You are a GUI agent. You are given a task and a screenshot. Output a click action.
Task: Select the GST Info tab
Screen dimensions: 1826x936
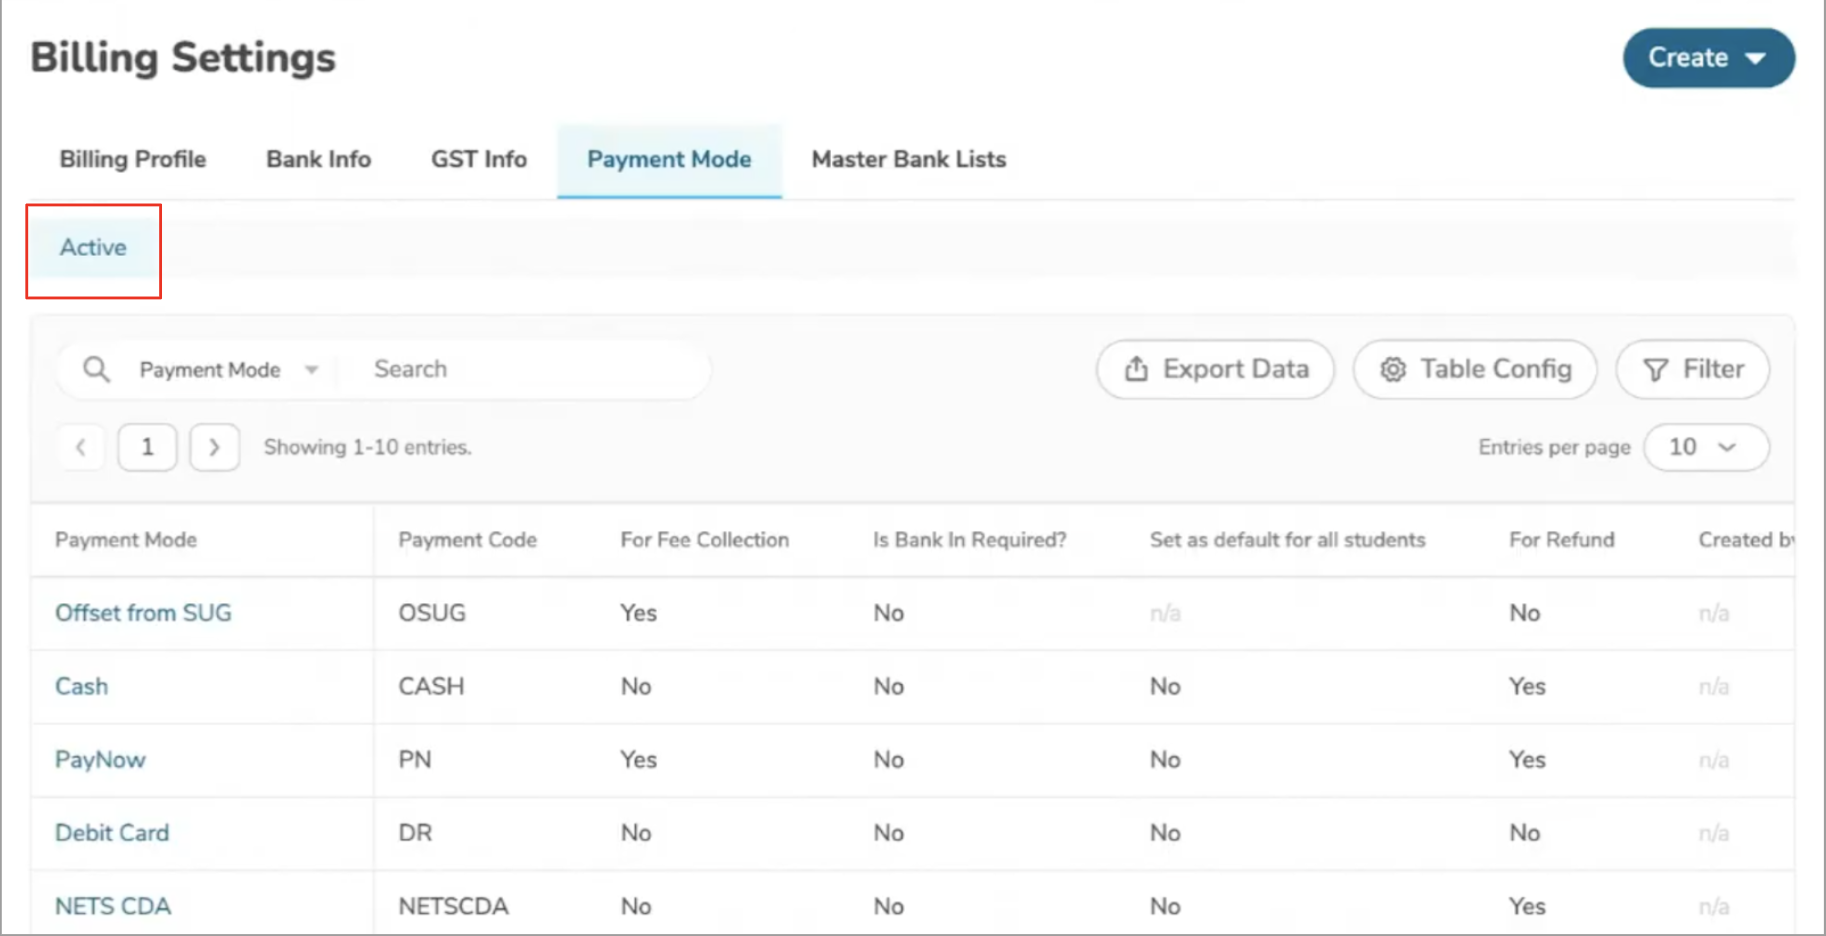tap(479, 160)
